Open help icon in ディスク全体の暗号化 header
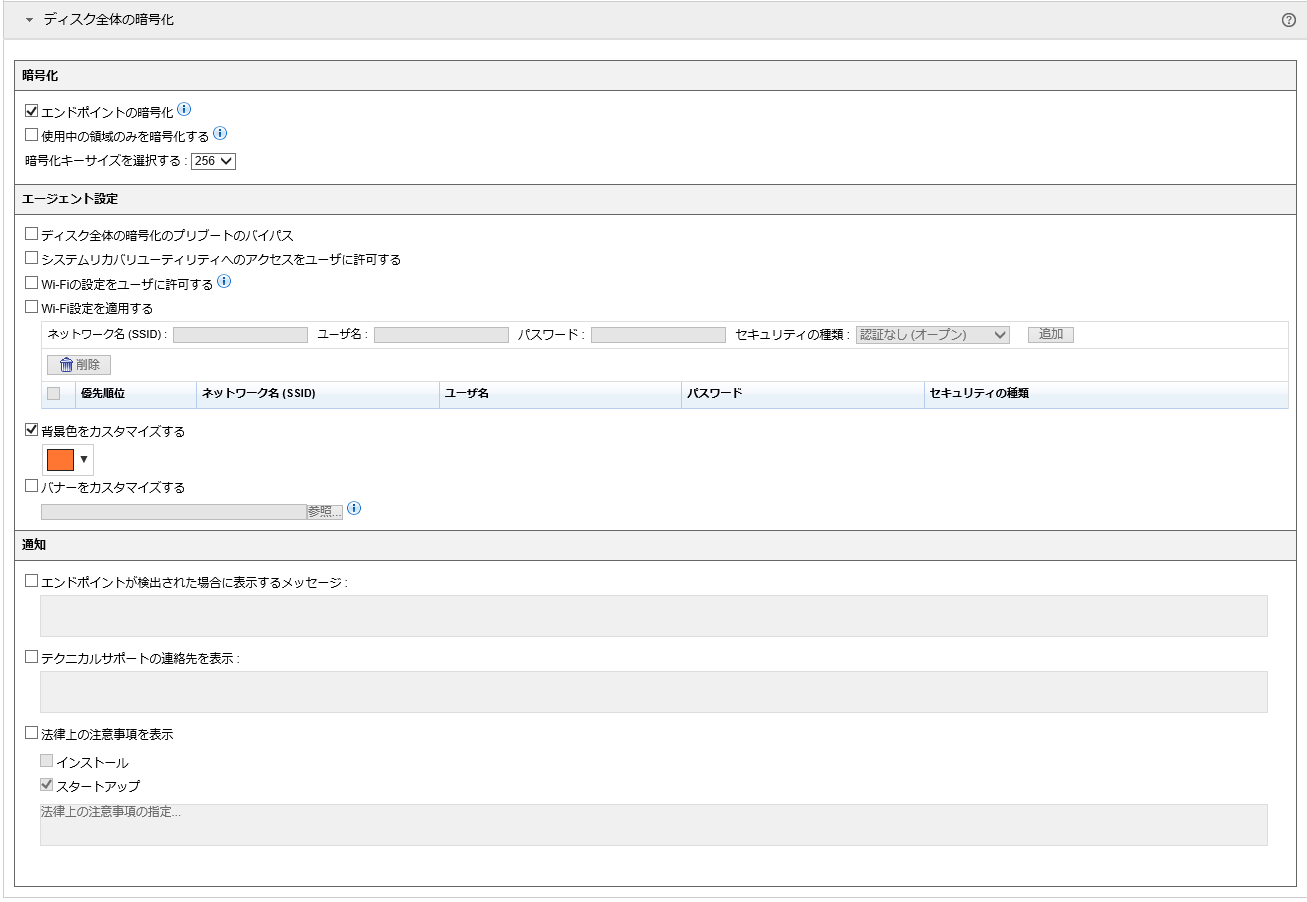This screenshot has width=1307, height=902. 1289,20
